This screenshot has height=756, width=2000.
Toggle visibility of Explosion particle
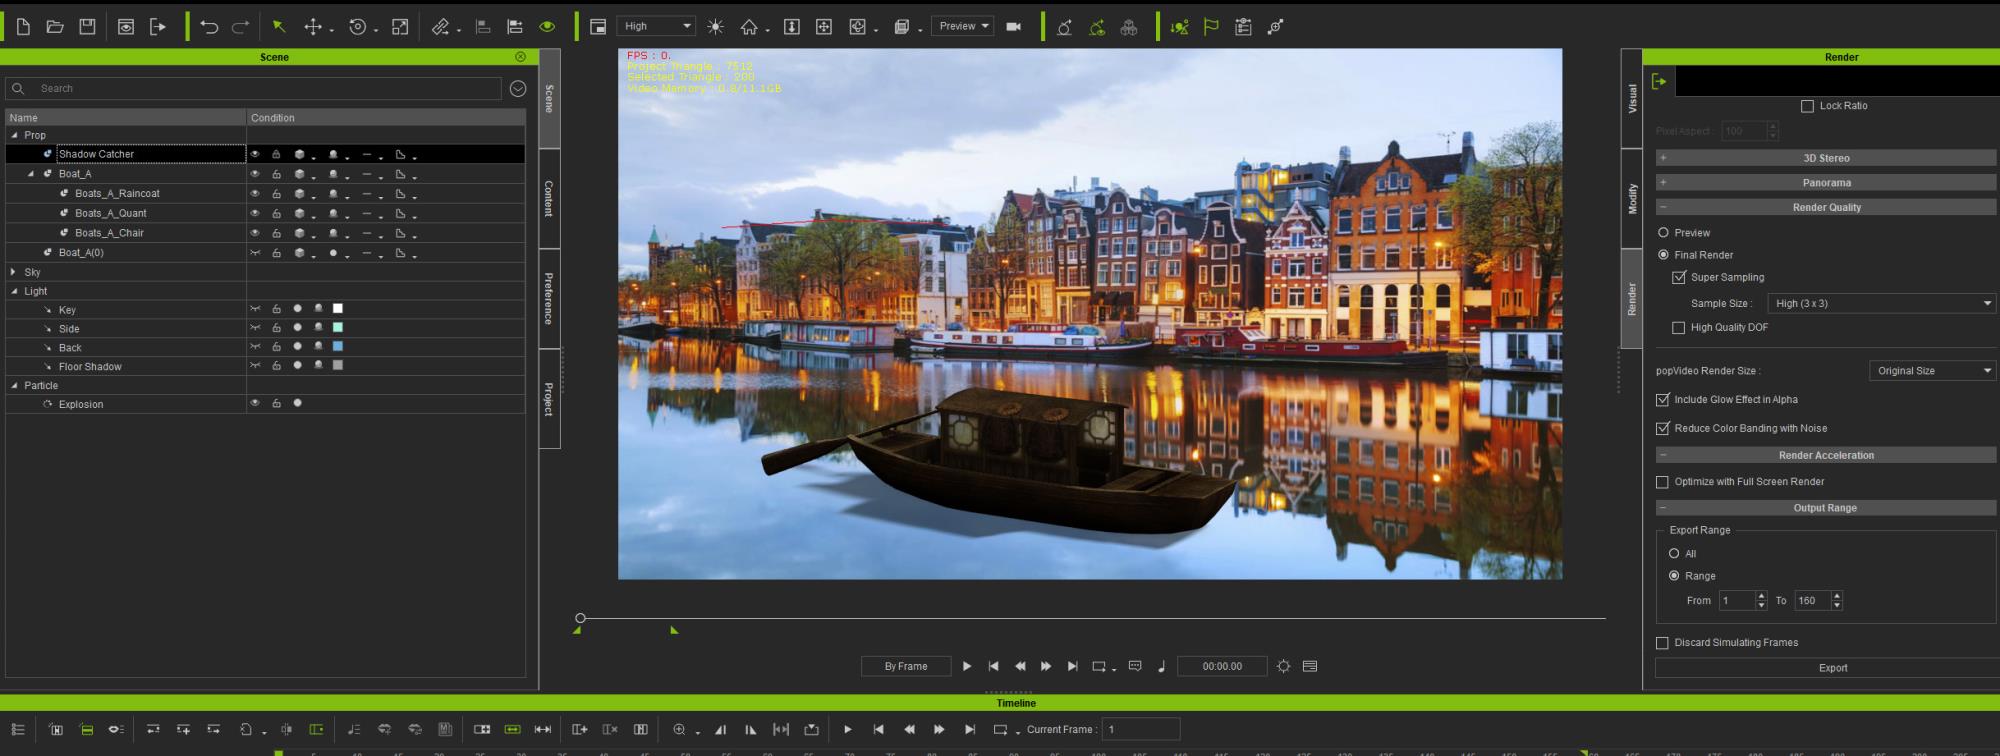click(255, 403)
